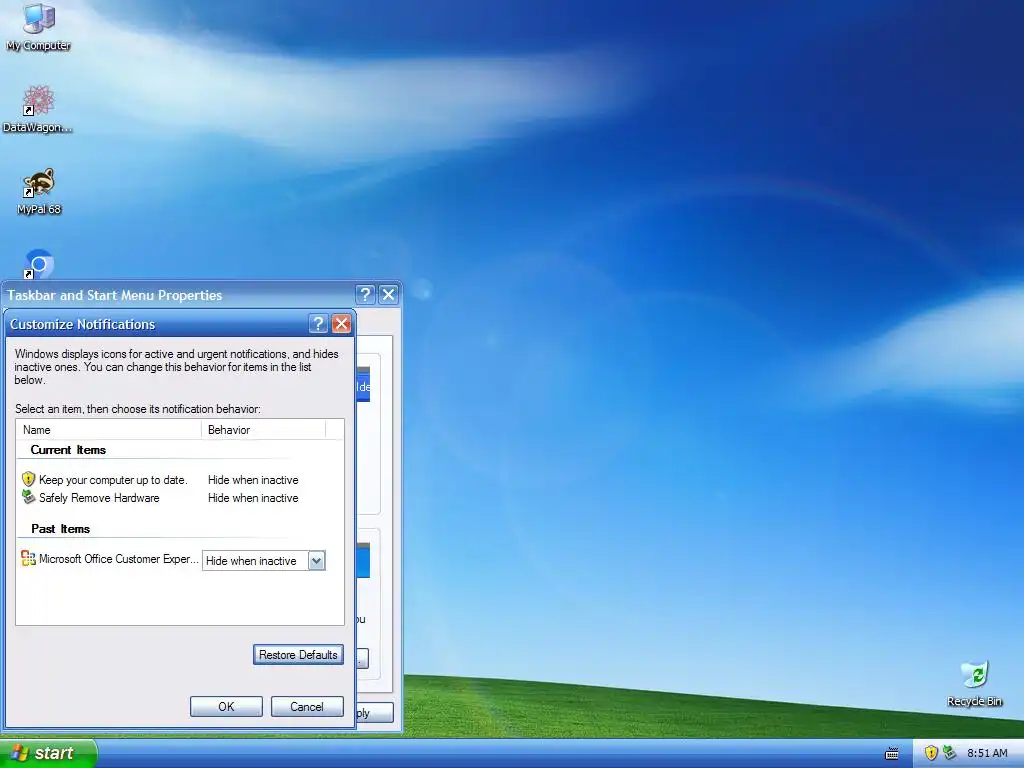Click the Restore Defaults button

coord(298,655)
